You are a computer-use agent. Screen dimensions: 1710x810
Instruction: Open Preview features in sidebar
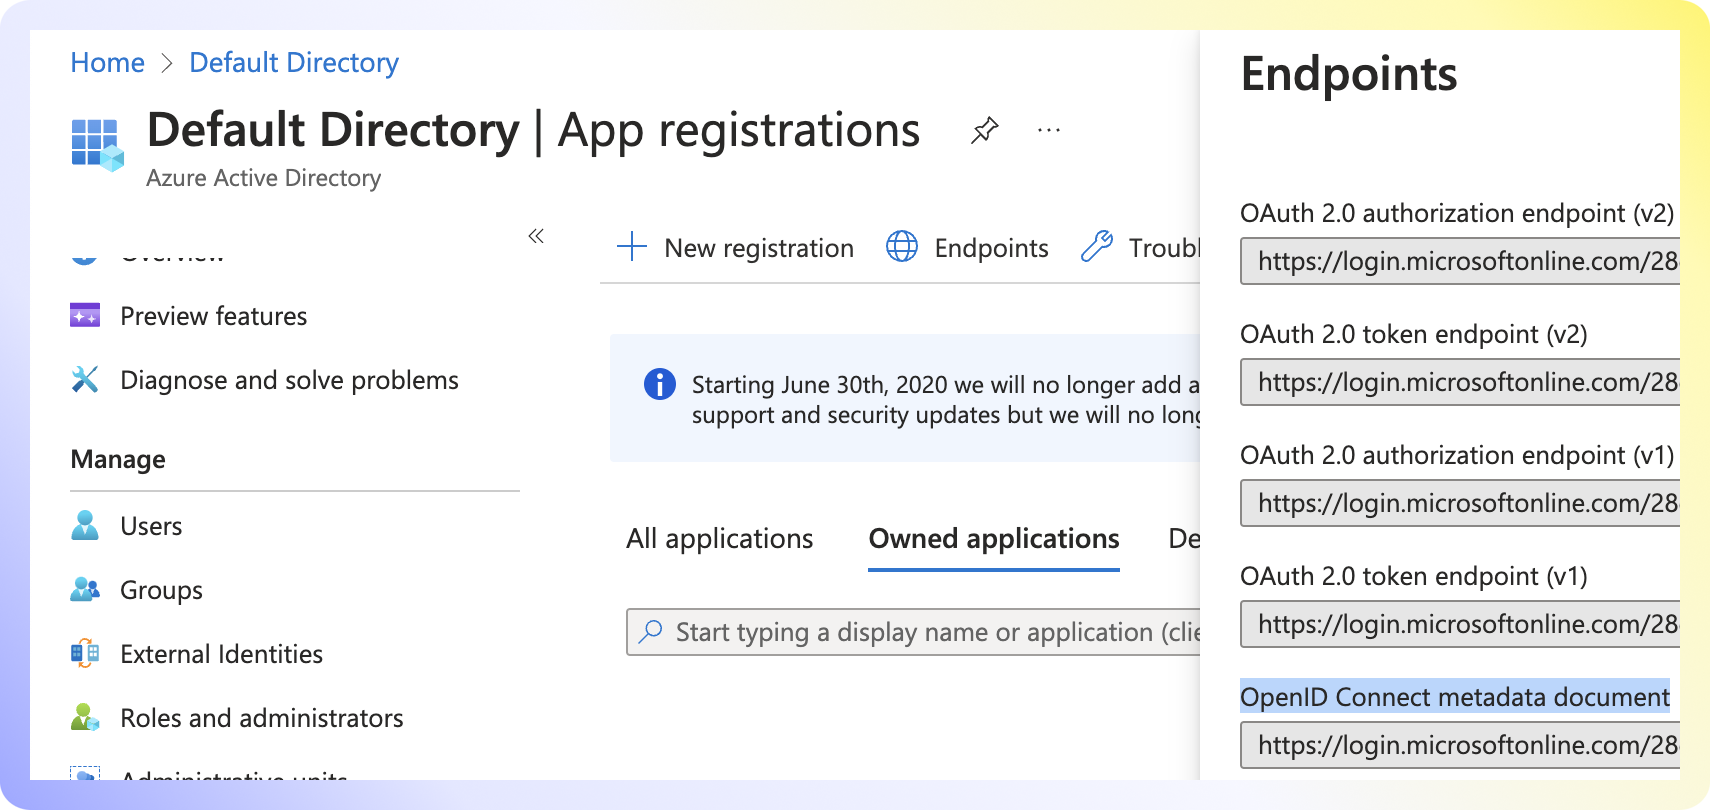pos(213,316)
